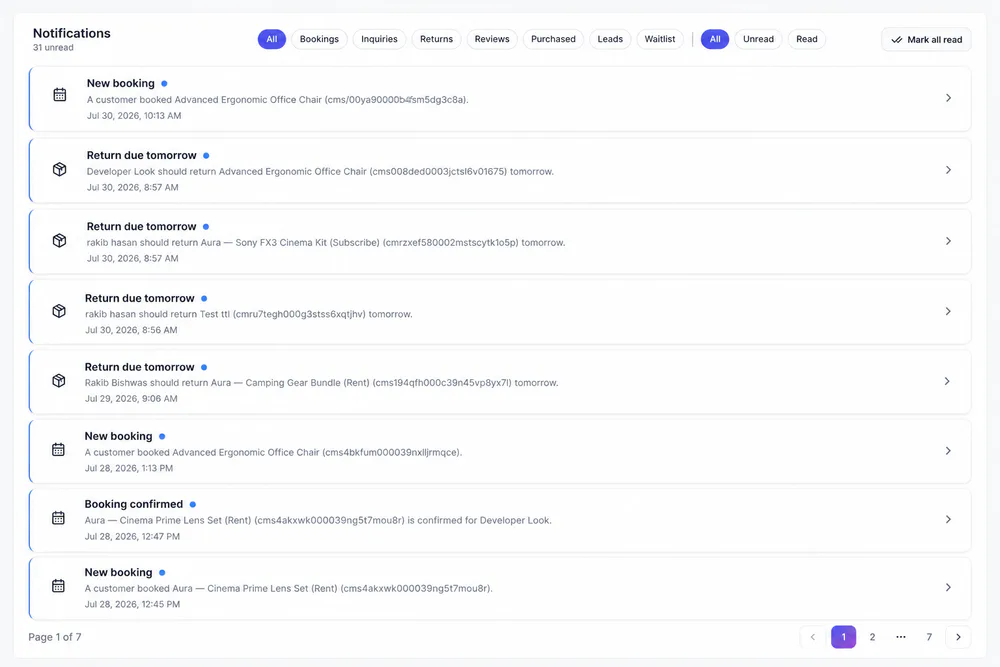Viewport: 1000px width, 667px height.
Task: Click unread dot on Booking confirmed
Action: pos(193,504)
